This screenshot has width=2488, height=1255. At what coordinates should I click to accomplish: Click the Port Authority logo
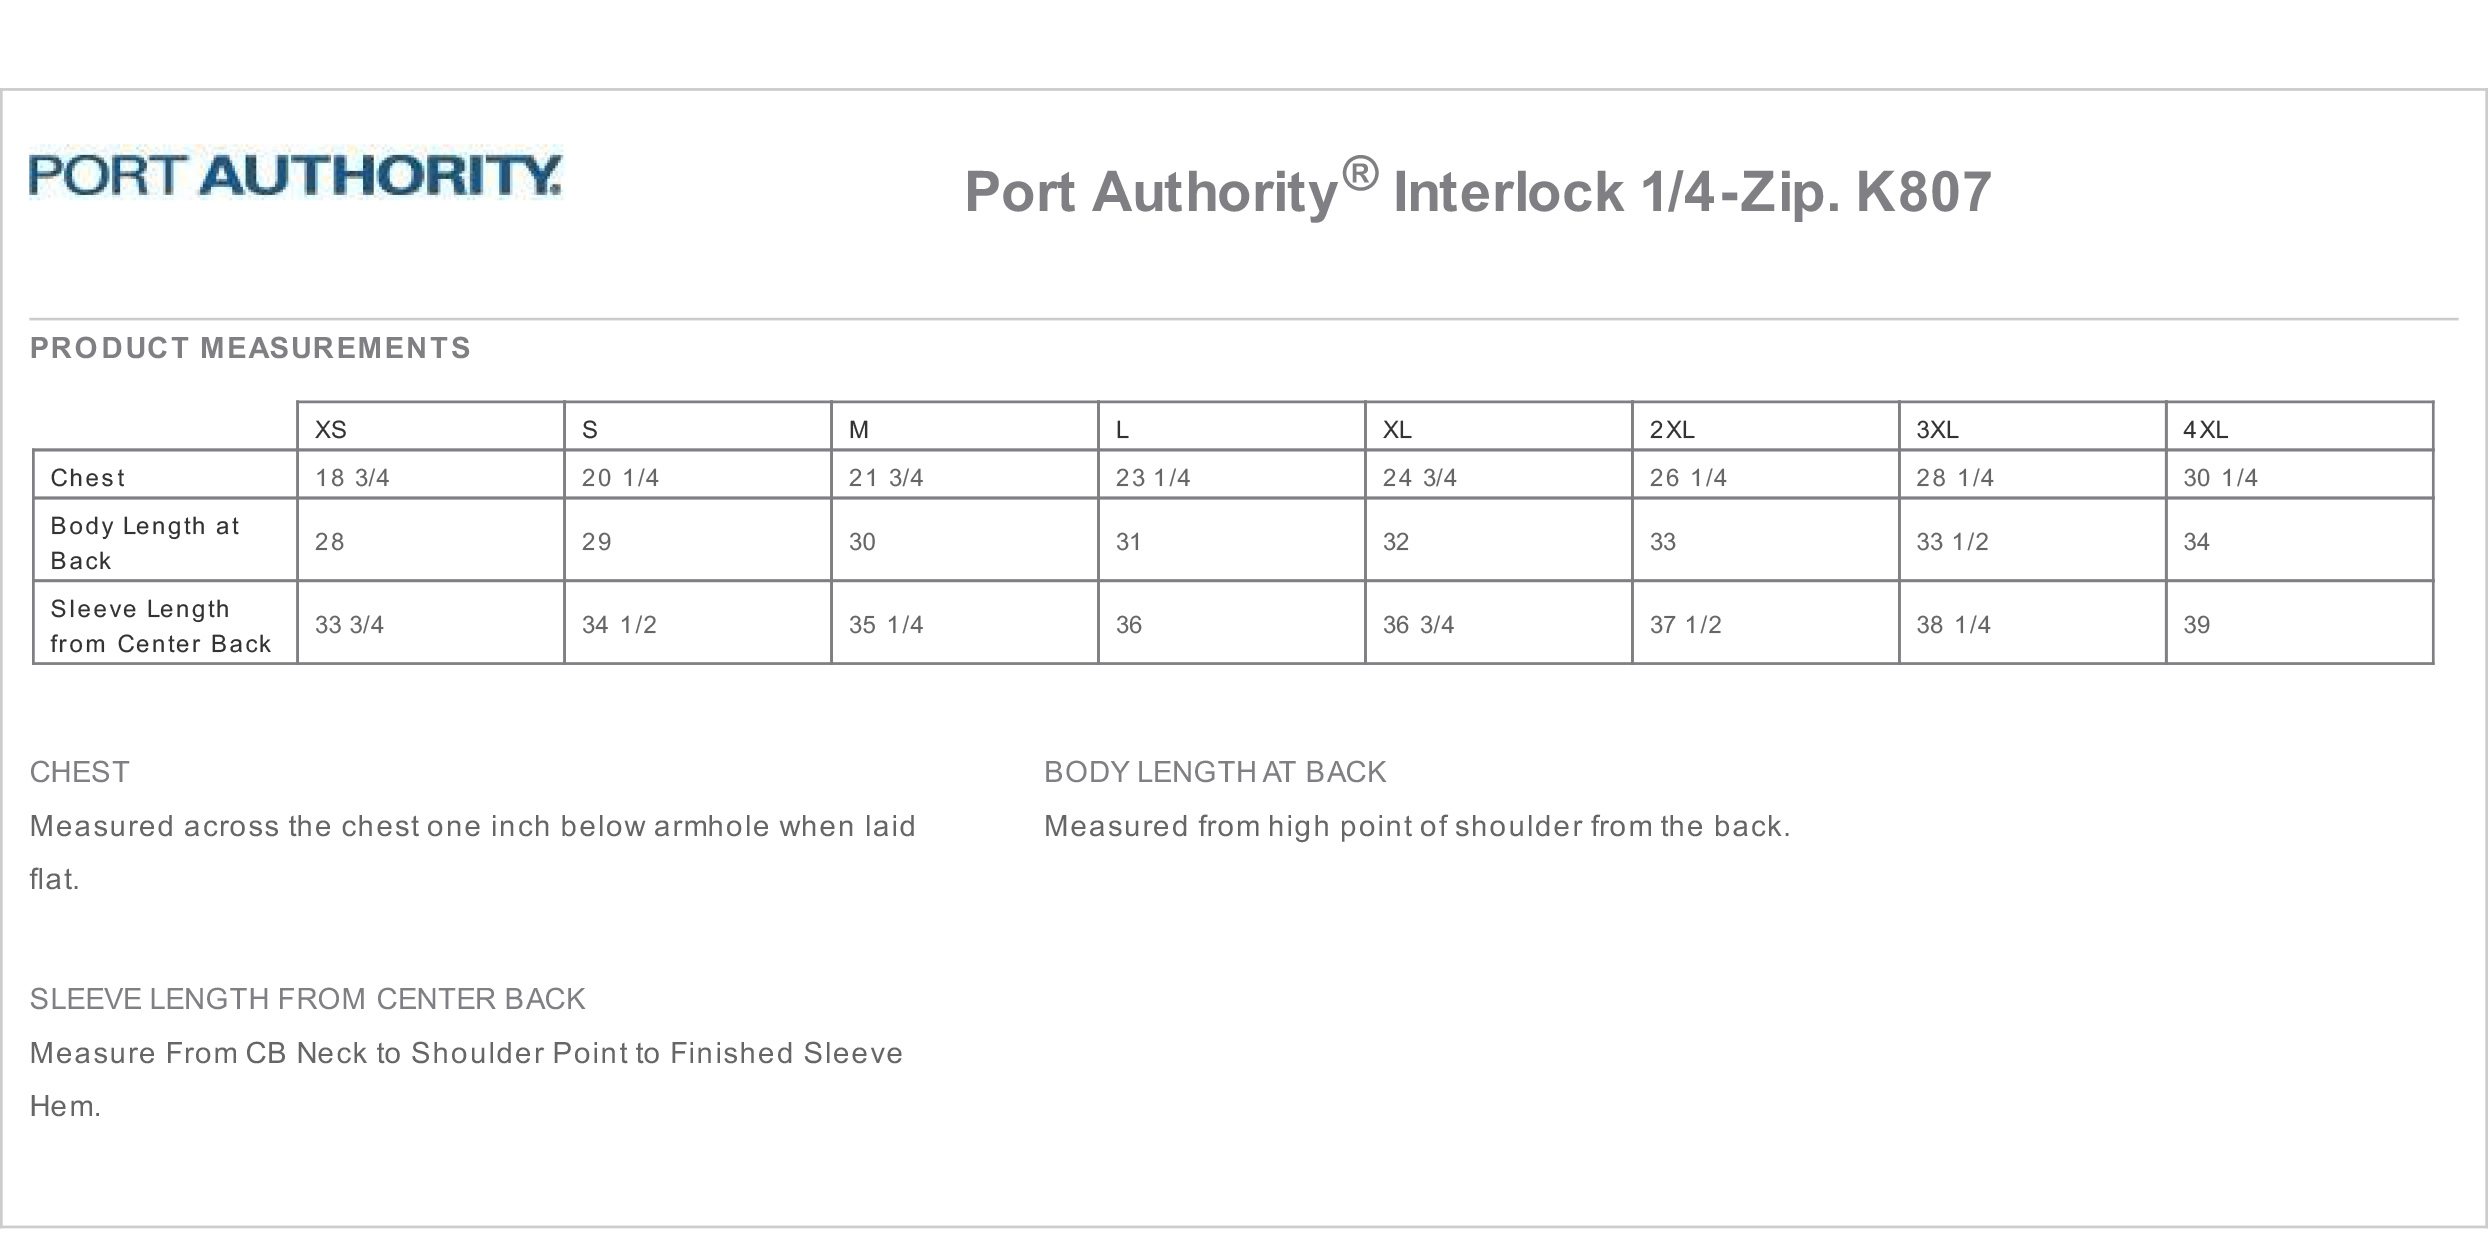click(295, 175)
